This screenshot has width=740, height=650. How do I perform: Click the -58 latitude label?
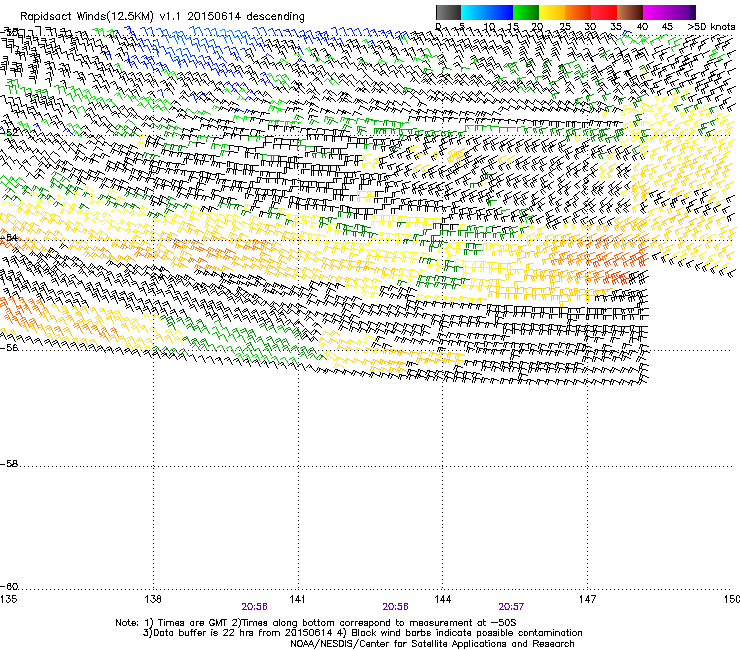(x=9, y=464)
